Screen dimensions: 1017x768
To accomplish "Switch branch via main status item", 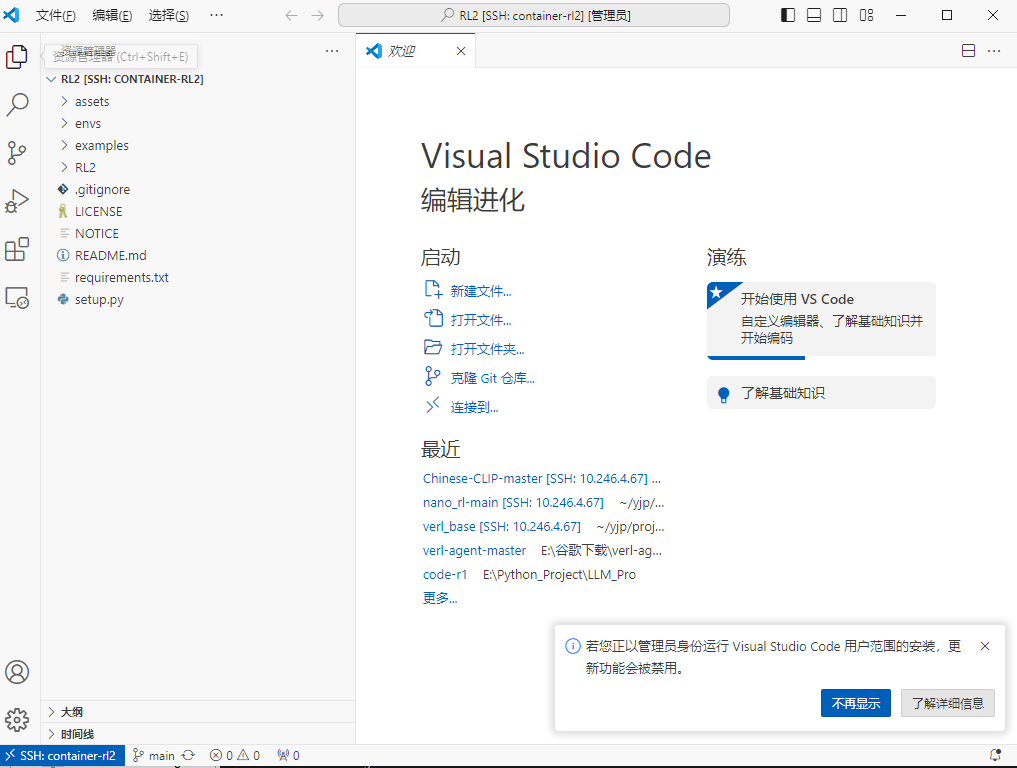I will [x=154, y=756].
